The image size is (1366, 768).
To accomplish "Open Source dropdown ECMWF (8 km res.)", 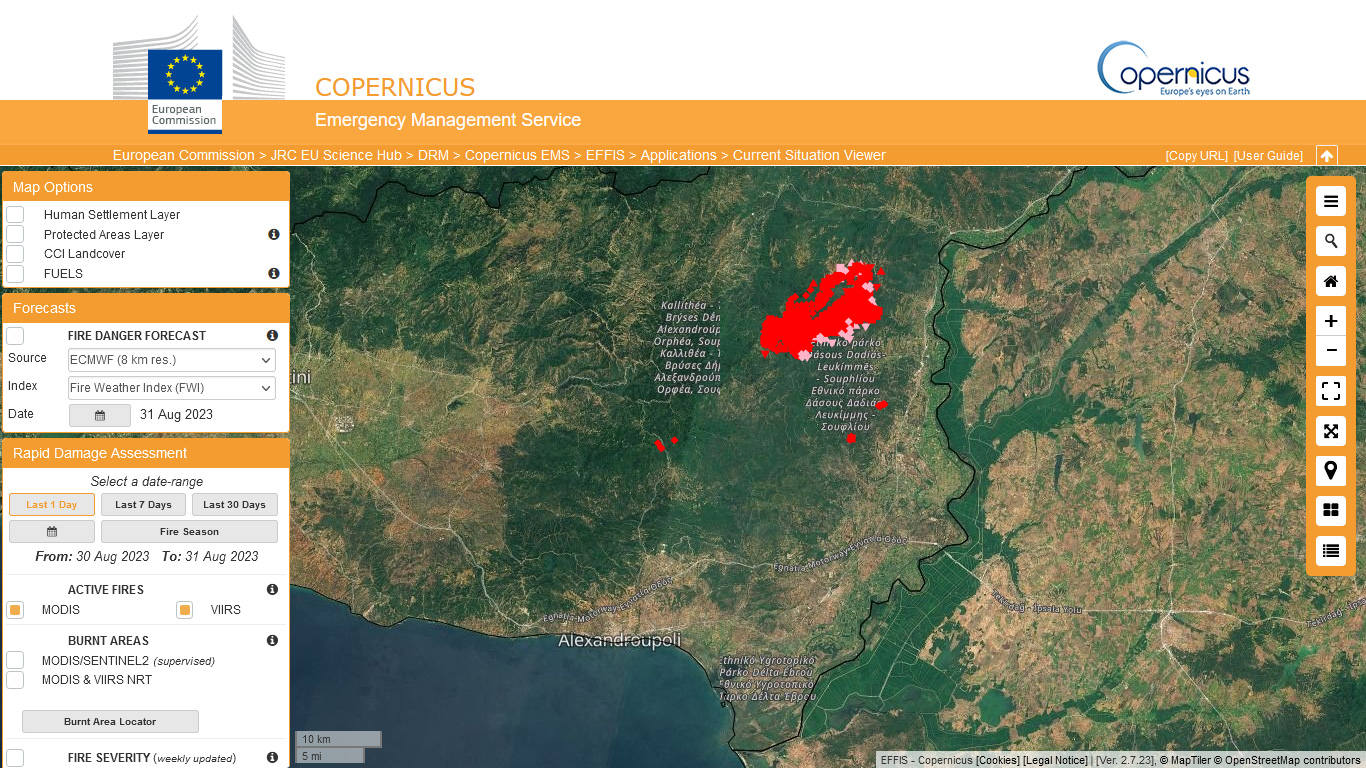I will (172, 360).
